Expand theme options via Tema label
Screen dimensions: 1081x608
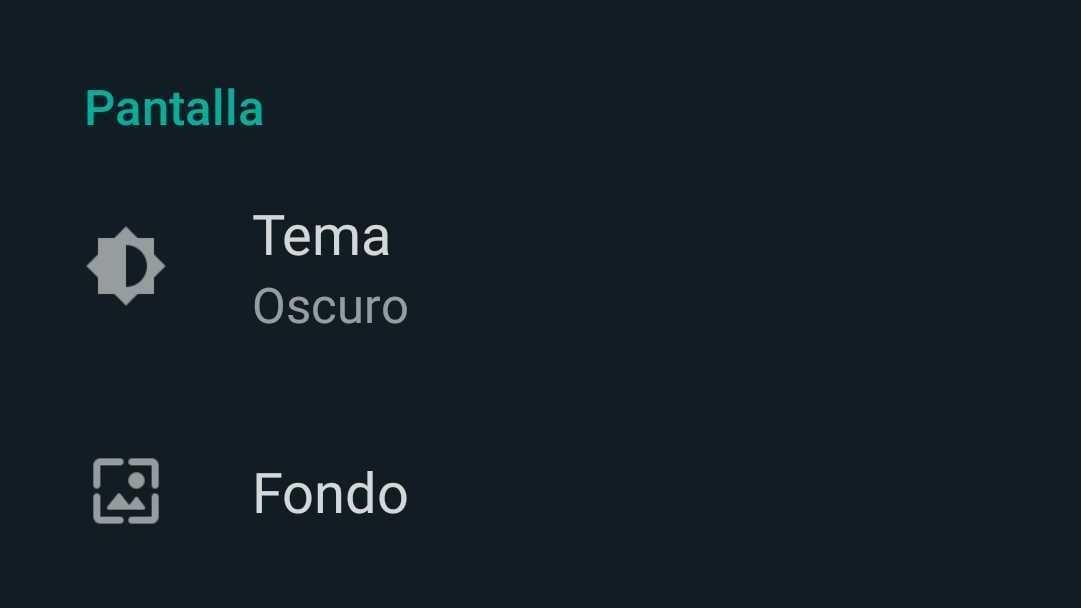(x=321, y=237)
